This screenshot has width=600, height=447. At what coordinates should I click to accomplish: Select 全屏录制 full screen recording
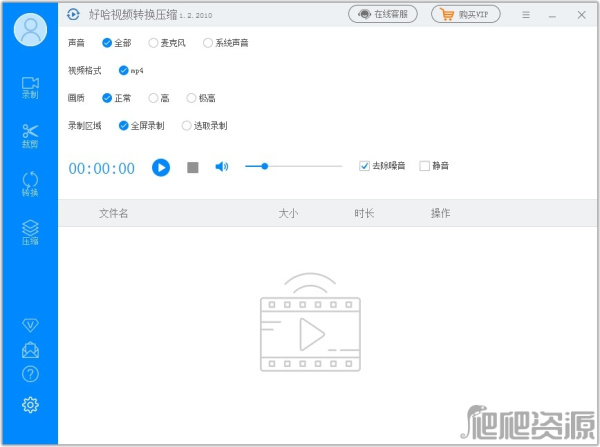142,126
